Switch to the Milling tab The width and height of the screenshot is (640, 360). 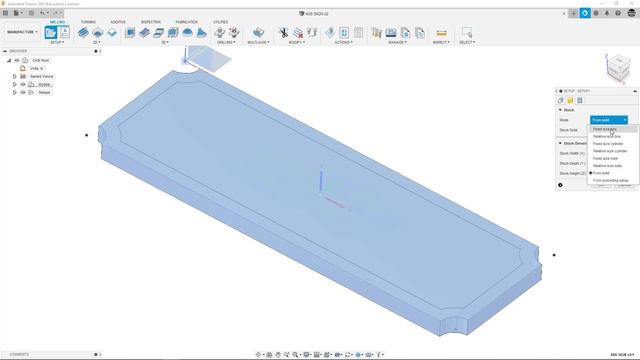tap(58, 22)
